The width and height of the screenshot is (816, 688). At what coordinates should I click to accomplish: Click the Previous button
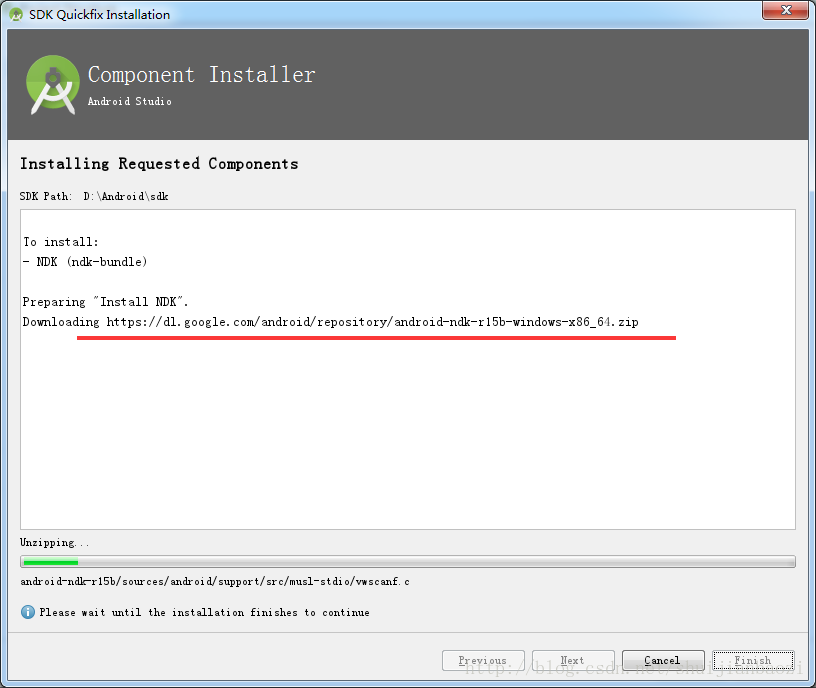coord(483,660)
